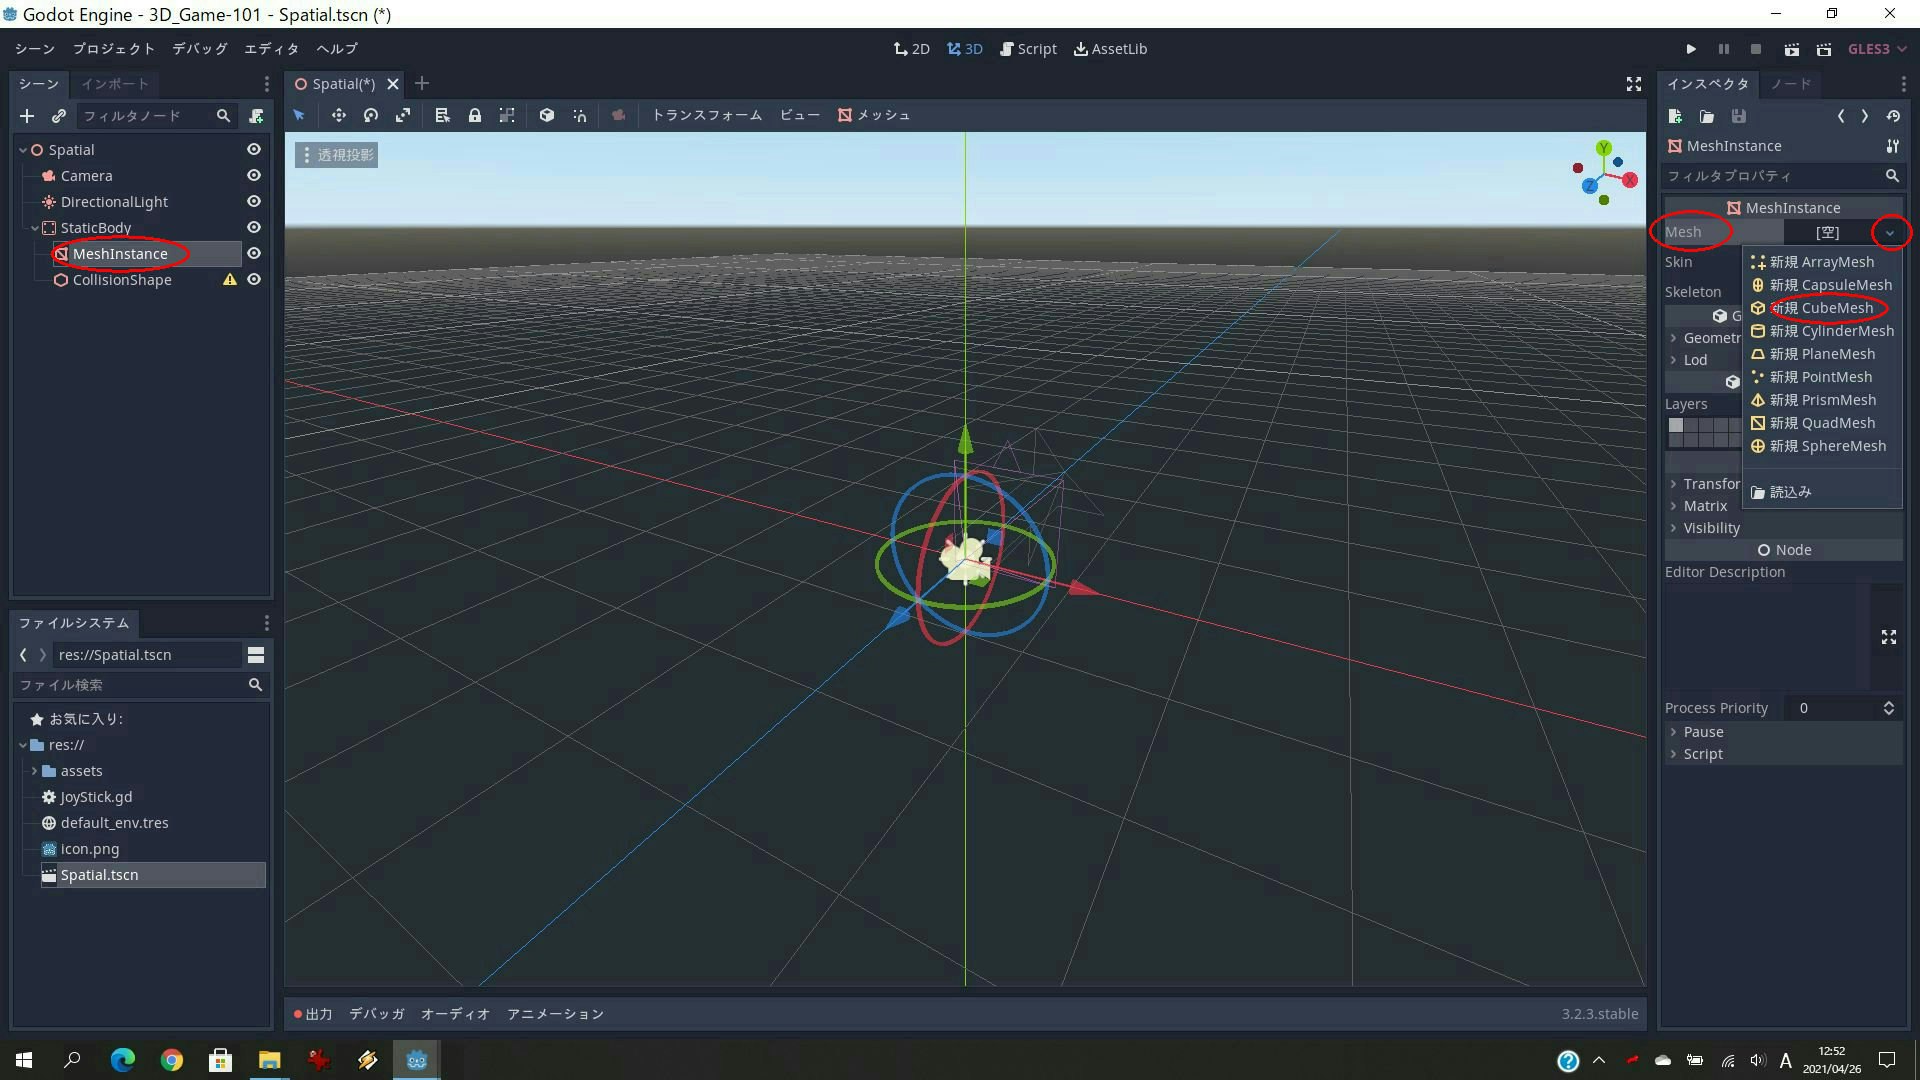Screen dimensions: 1920x1080
Task: Switch to the ノード tab in Inspector panel
Action: point(1790,84)
